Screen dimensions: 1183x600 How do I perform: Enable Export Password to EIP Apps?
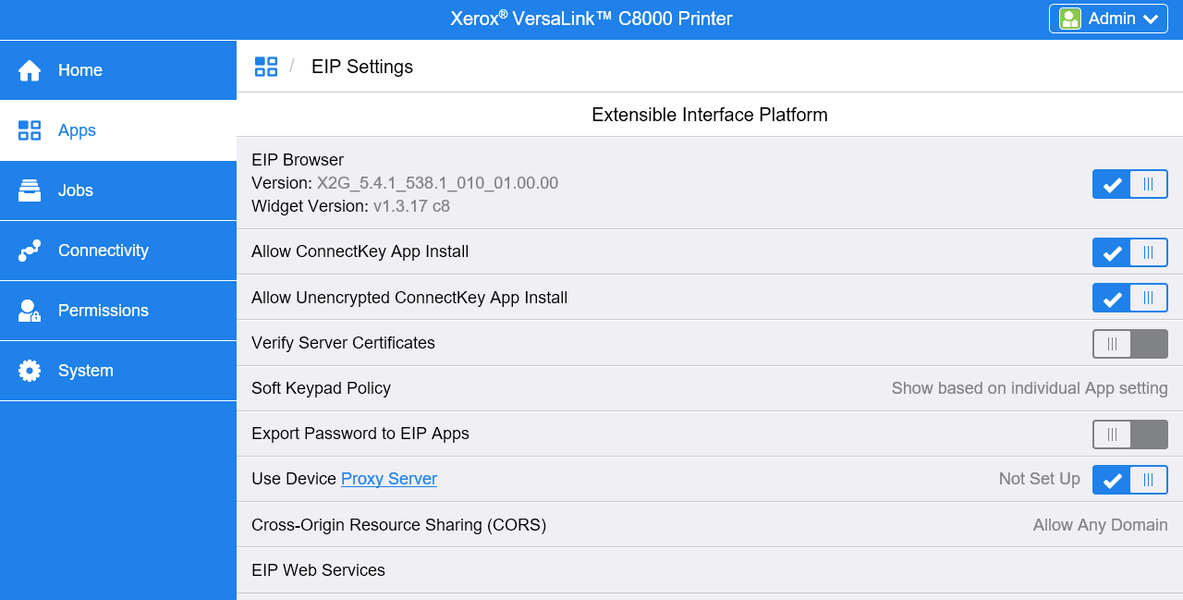point(1129,434)
